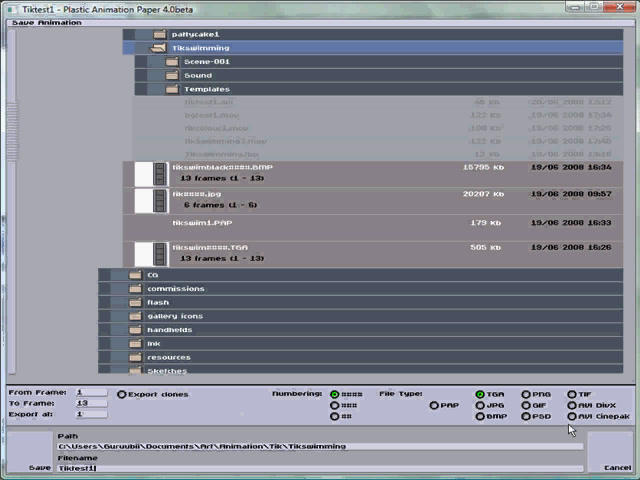Click the cg folder icon
Image resolution: width=640 pixels, height=480 pixels.
coord(135,275)
